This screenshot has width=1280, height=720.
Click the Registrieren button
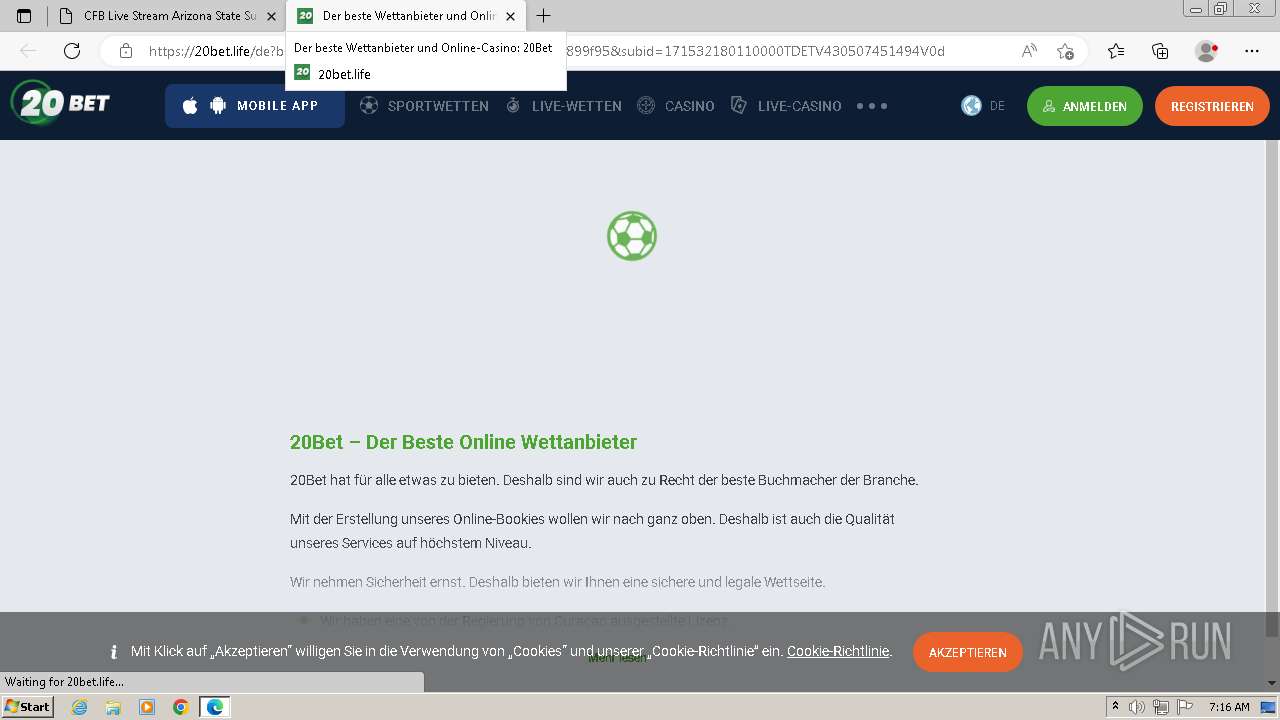pyautogui.click(x=1212, y=106)
